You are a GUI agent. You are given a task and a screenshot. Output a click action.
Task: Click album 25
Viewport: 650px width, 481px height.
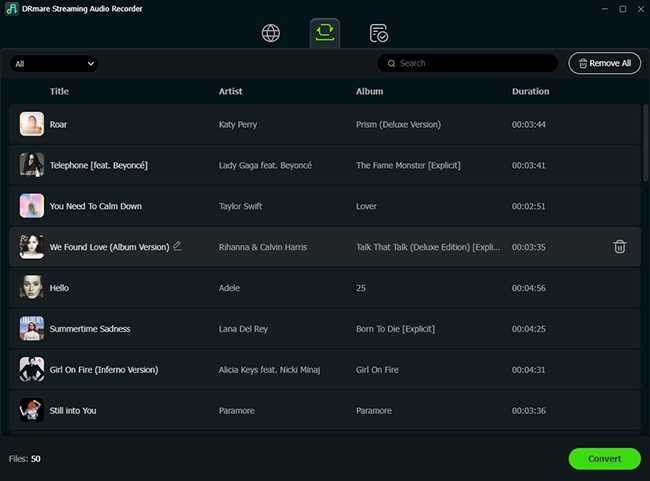point(361,288)
